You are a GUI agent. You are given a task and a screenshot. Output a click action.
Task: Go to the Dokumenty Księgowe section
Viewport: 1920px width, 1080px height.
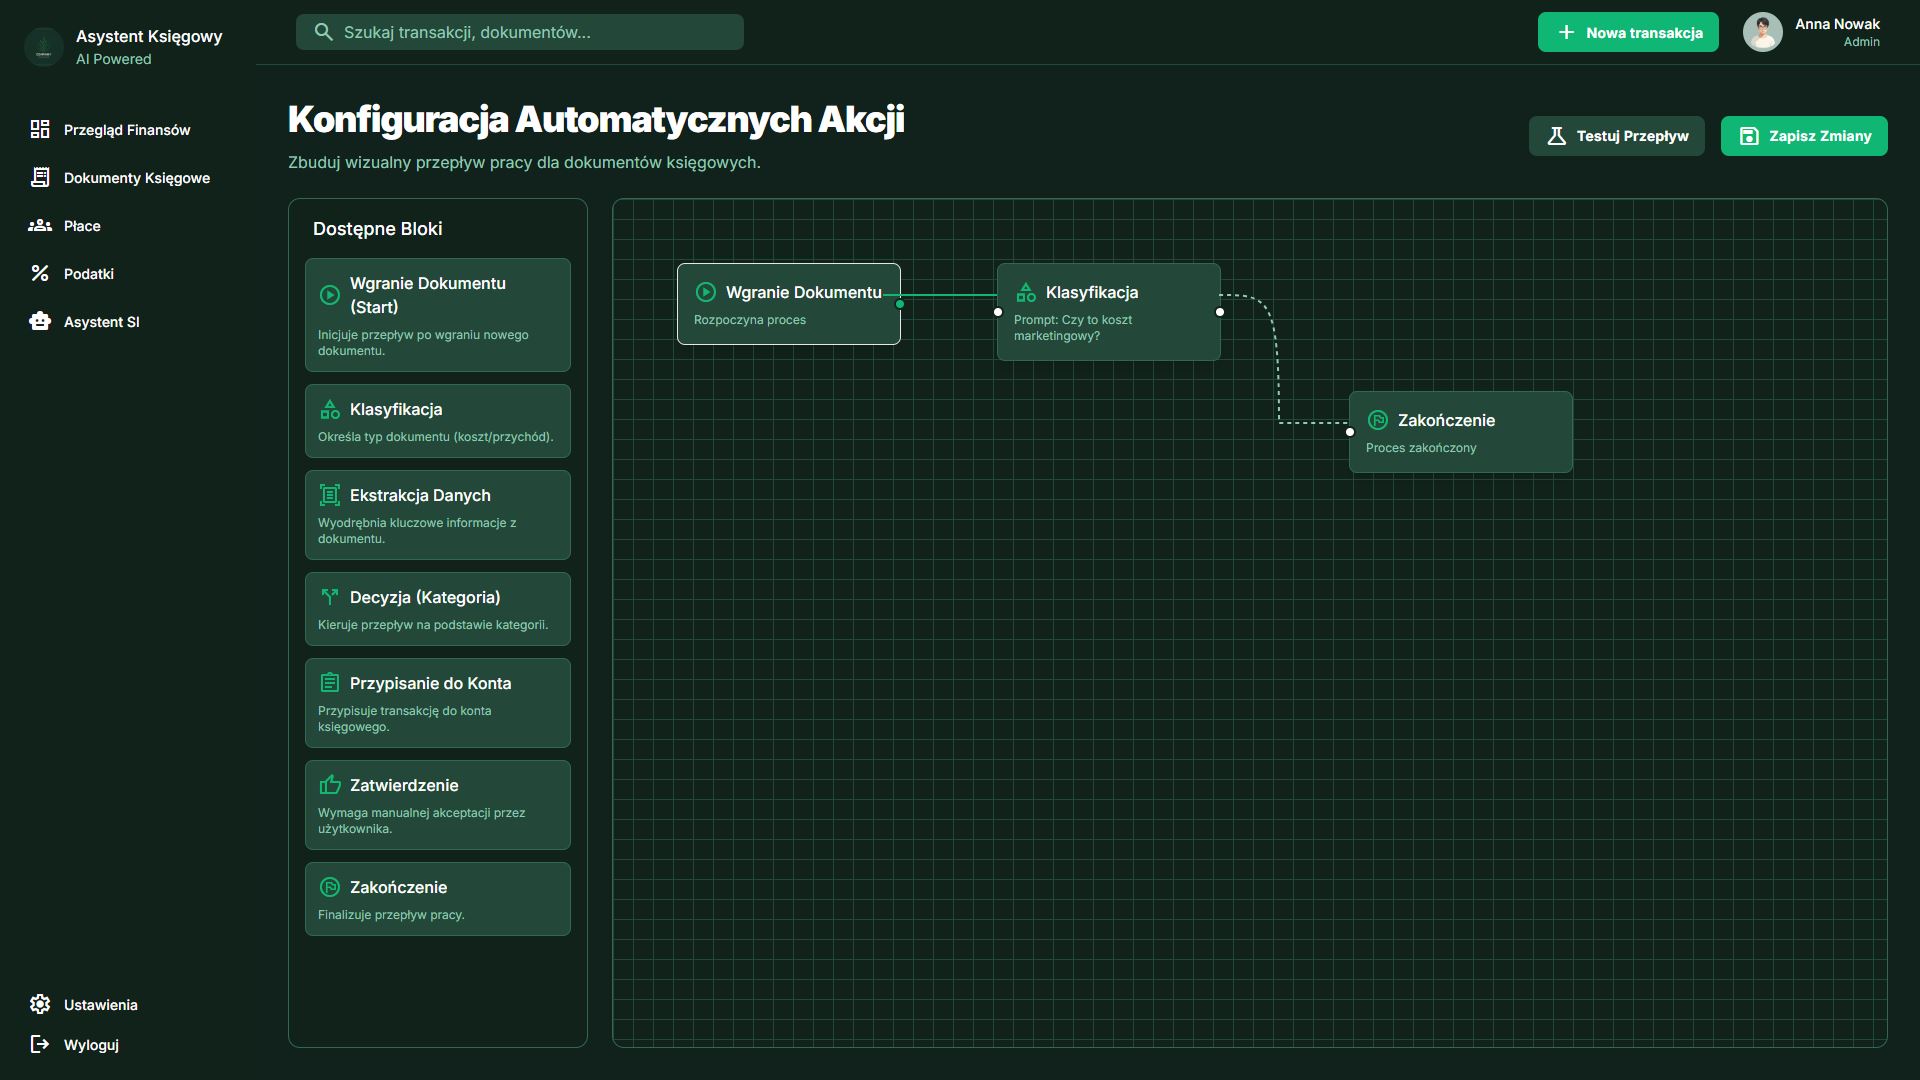[x=136, y=178]
